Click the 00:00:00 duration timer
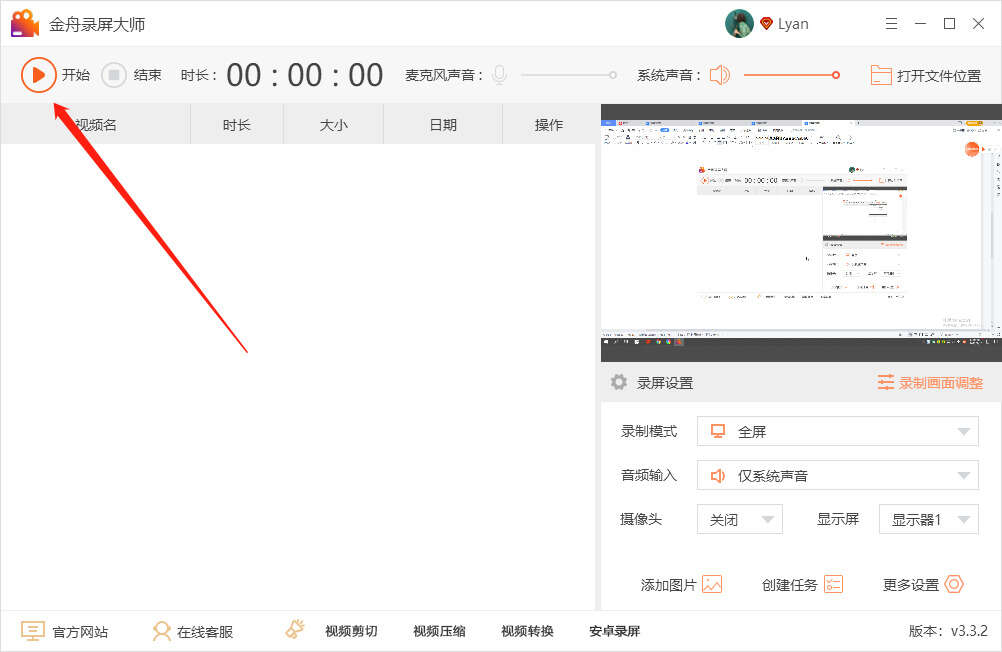This screenshot has width=1002, height=652. click(305, 75)
